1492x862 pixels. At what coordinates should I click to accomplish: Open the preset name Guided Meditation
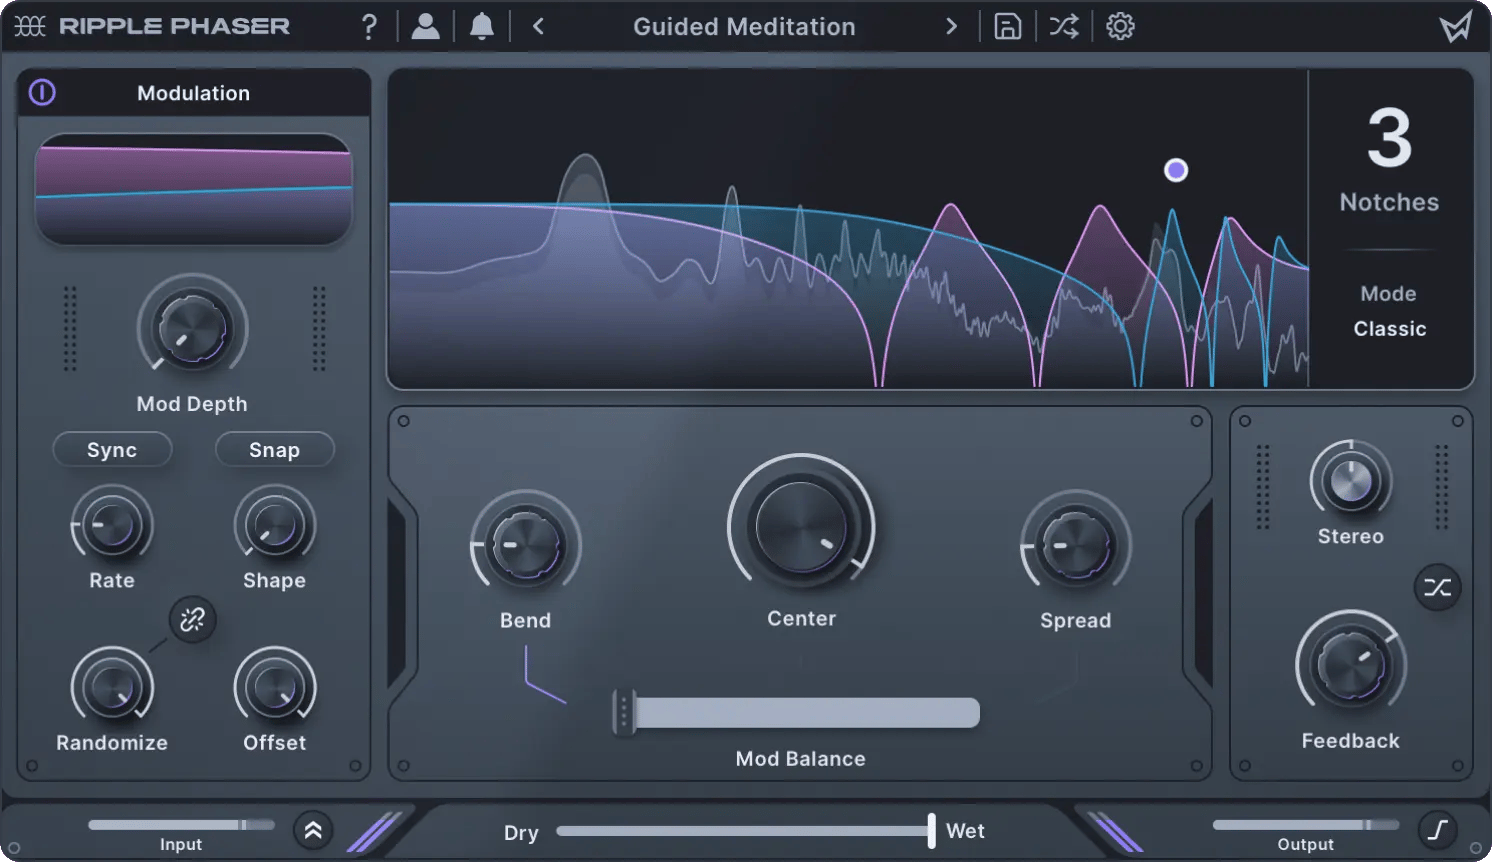click(744, 27)
